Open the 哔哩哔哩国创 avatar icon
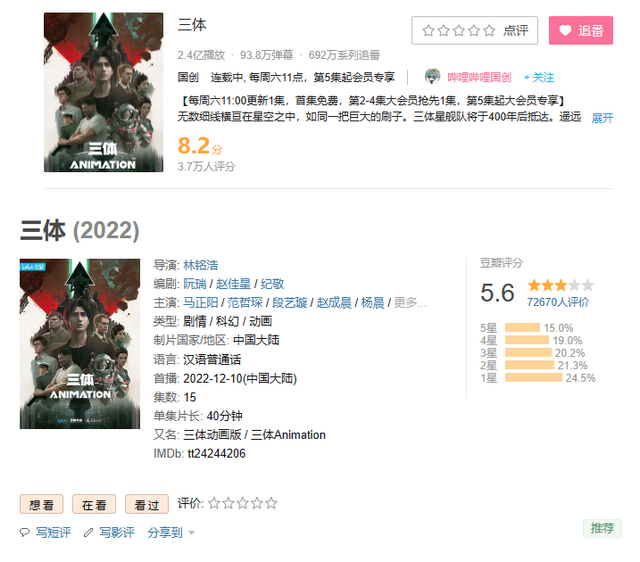Screen dimensions: 640x562 click(x=432, y=76)
